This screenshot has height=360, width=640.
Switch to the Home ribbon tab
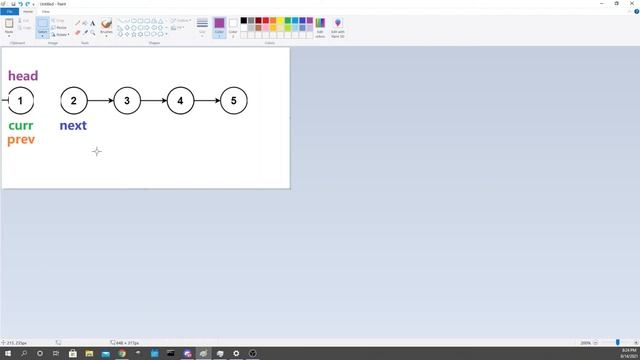point(28,11)
